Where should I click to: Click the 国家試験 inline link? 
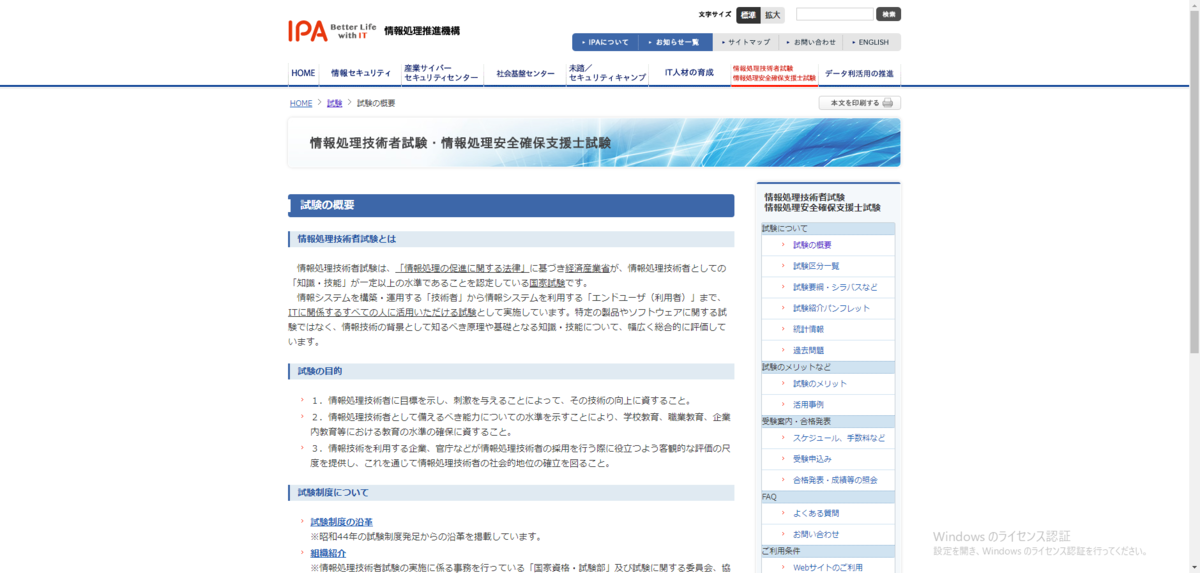pos(545,283)
